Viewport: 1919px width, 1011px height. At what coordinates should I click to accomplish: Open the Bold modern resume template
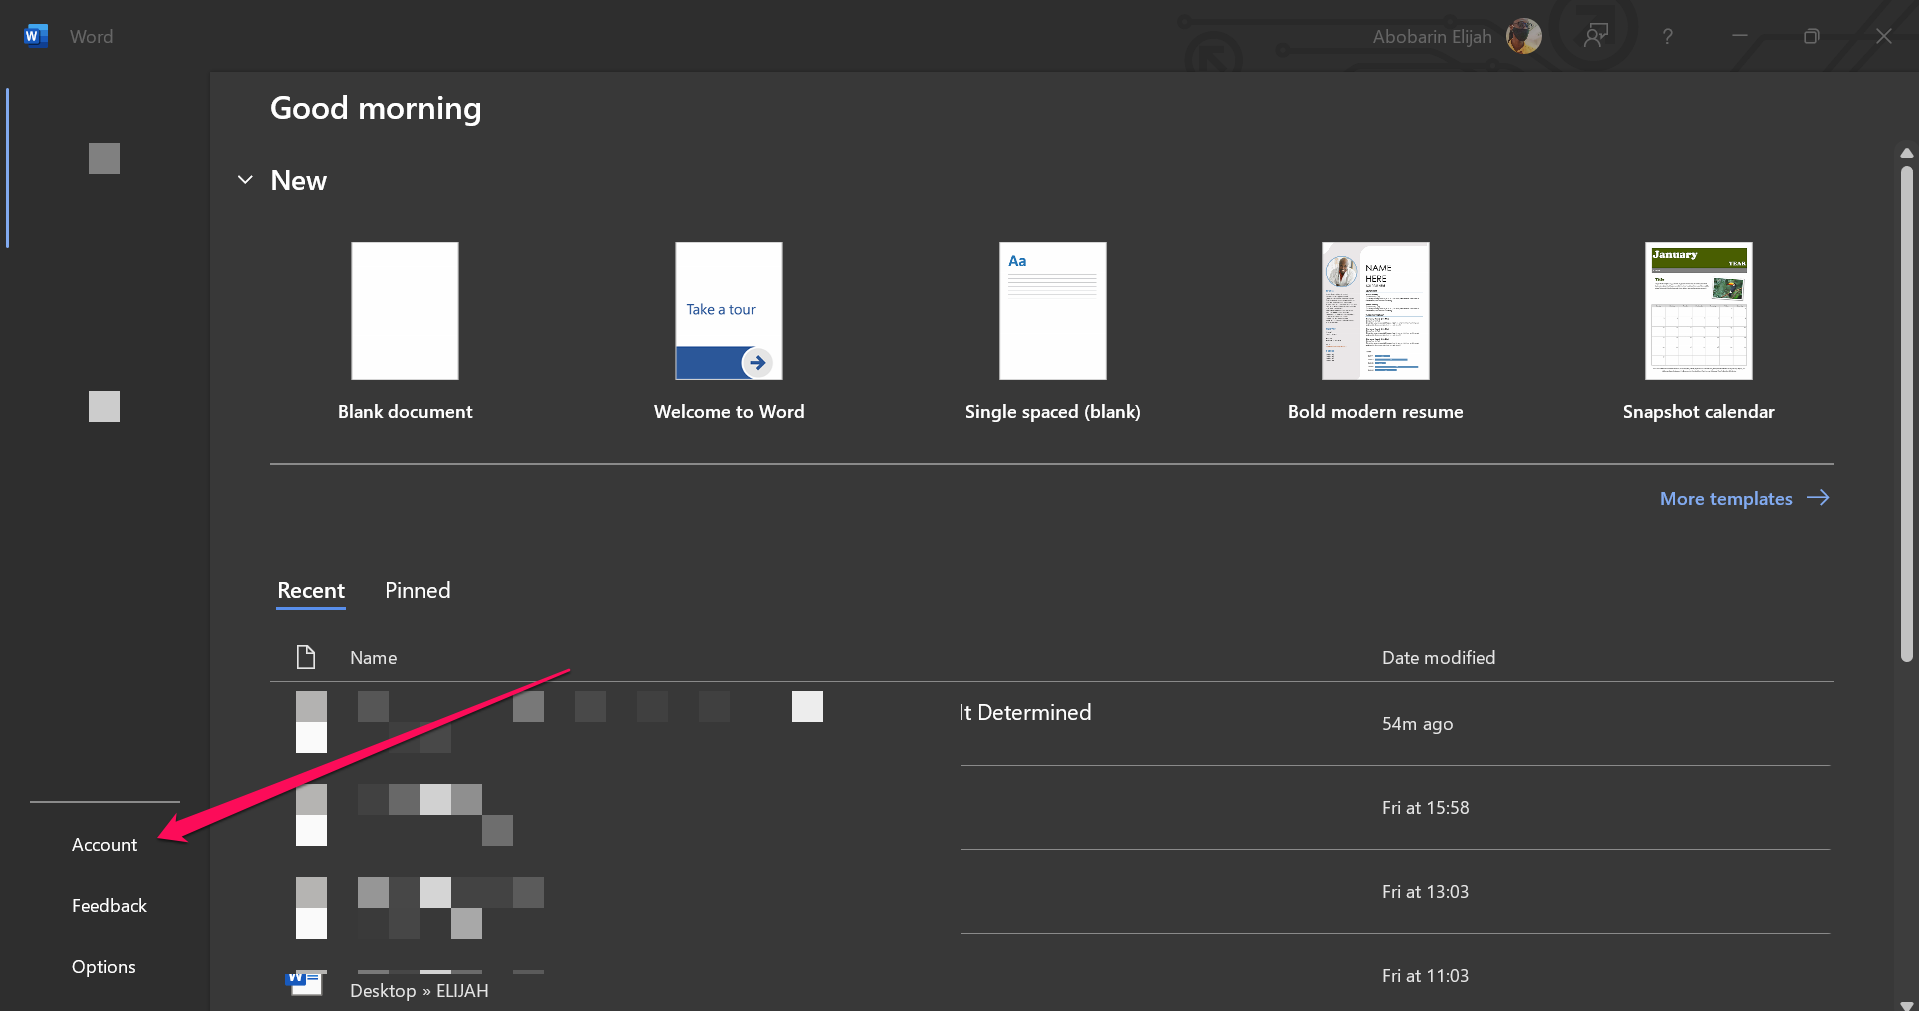tap(1375, 311)
